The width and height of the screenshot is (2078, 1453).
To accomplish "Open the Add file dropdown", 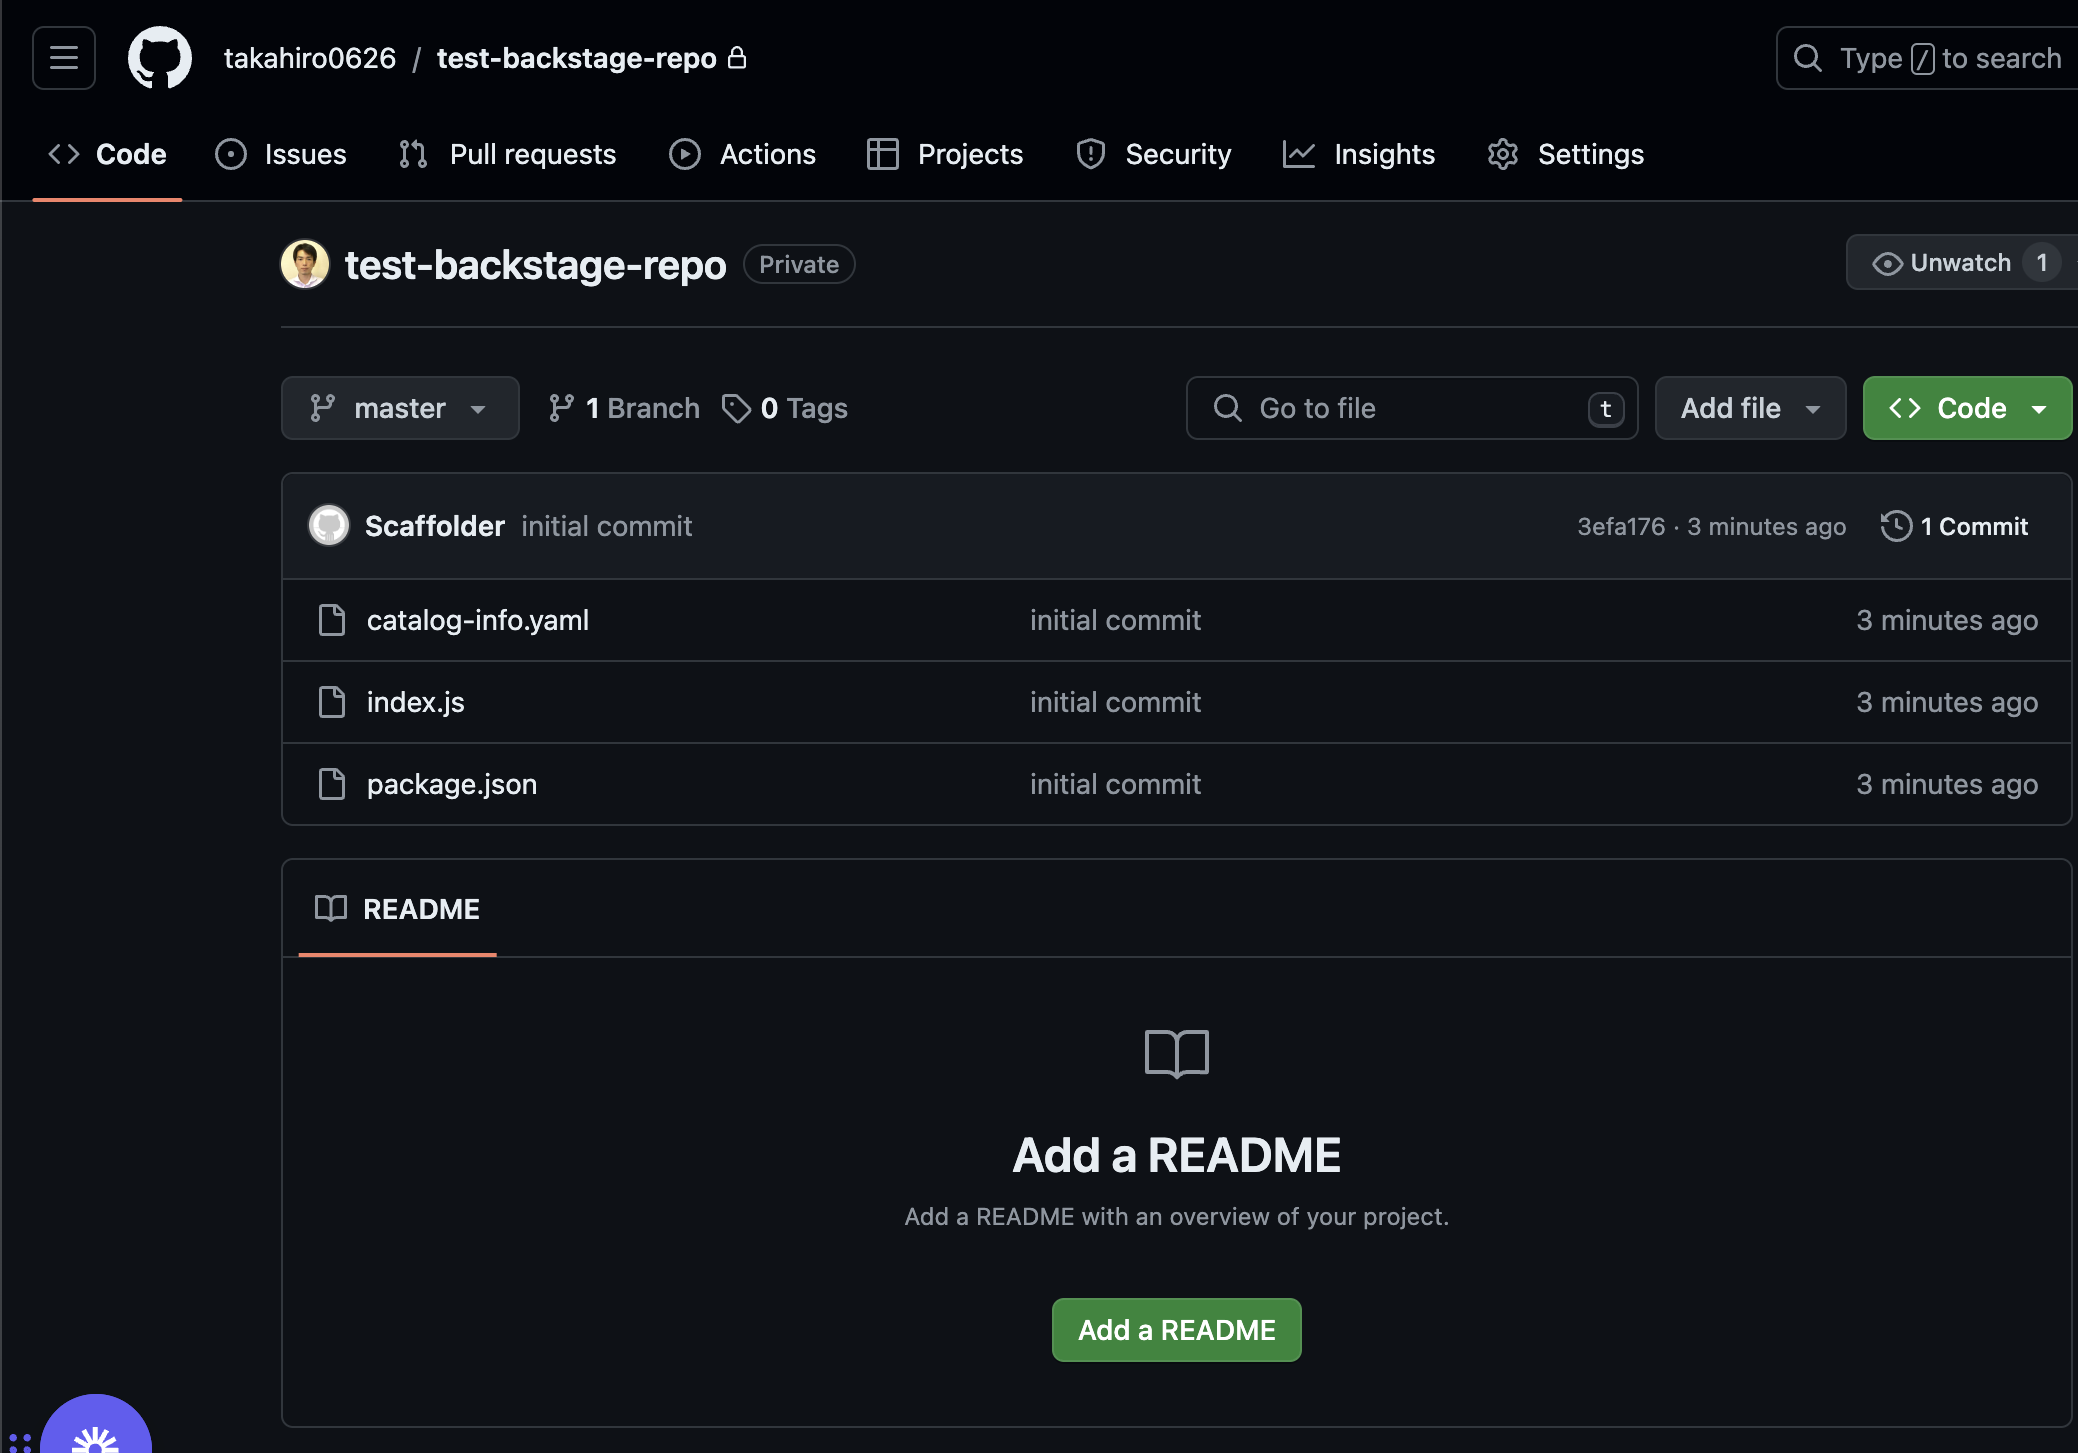I will point(1749,408).
